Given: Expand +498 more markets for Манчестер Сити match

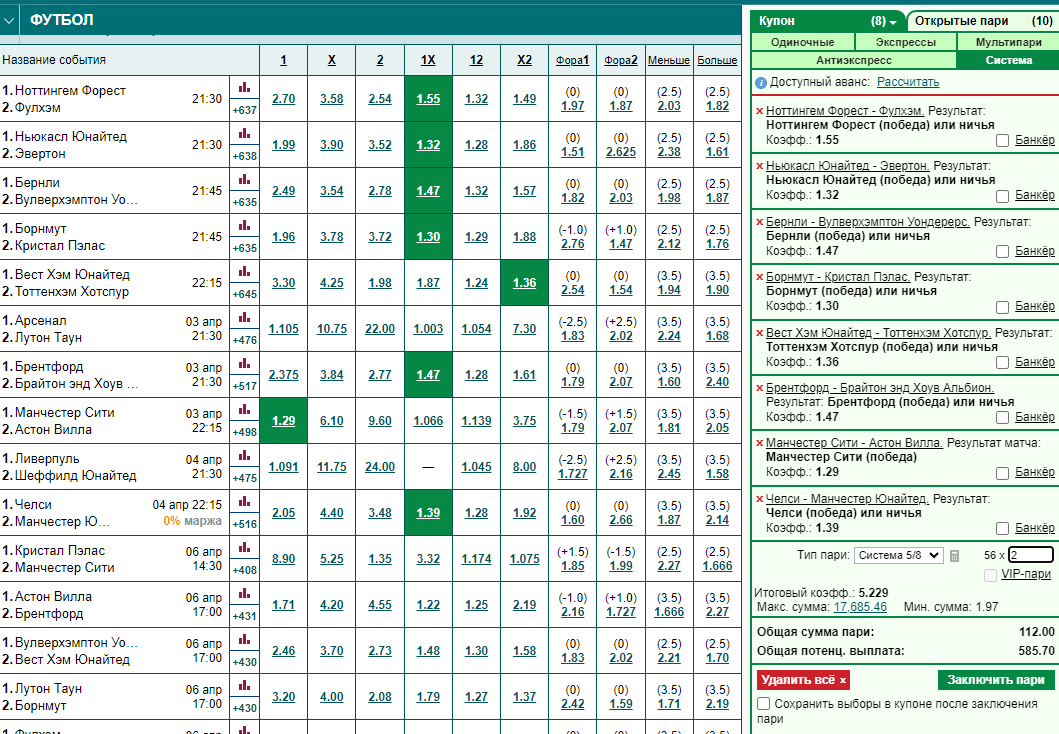Looking at the screenshot, I should [x=244, y=431].
